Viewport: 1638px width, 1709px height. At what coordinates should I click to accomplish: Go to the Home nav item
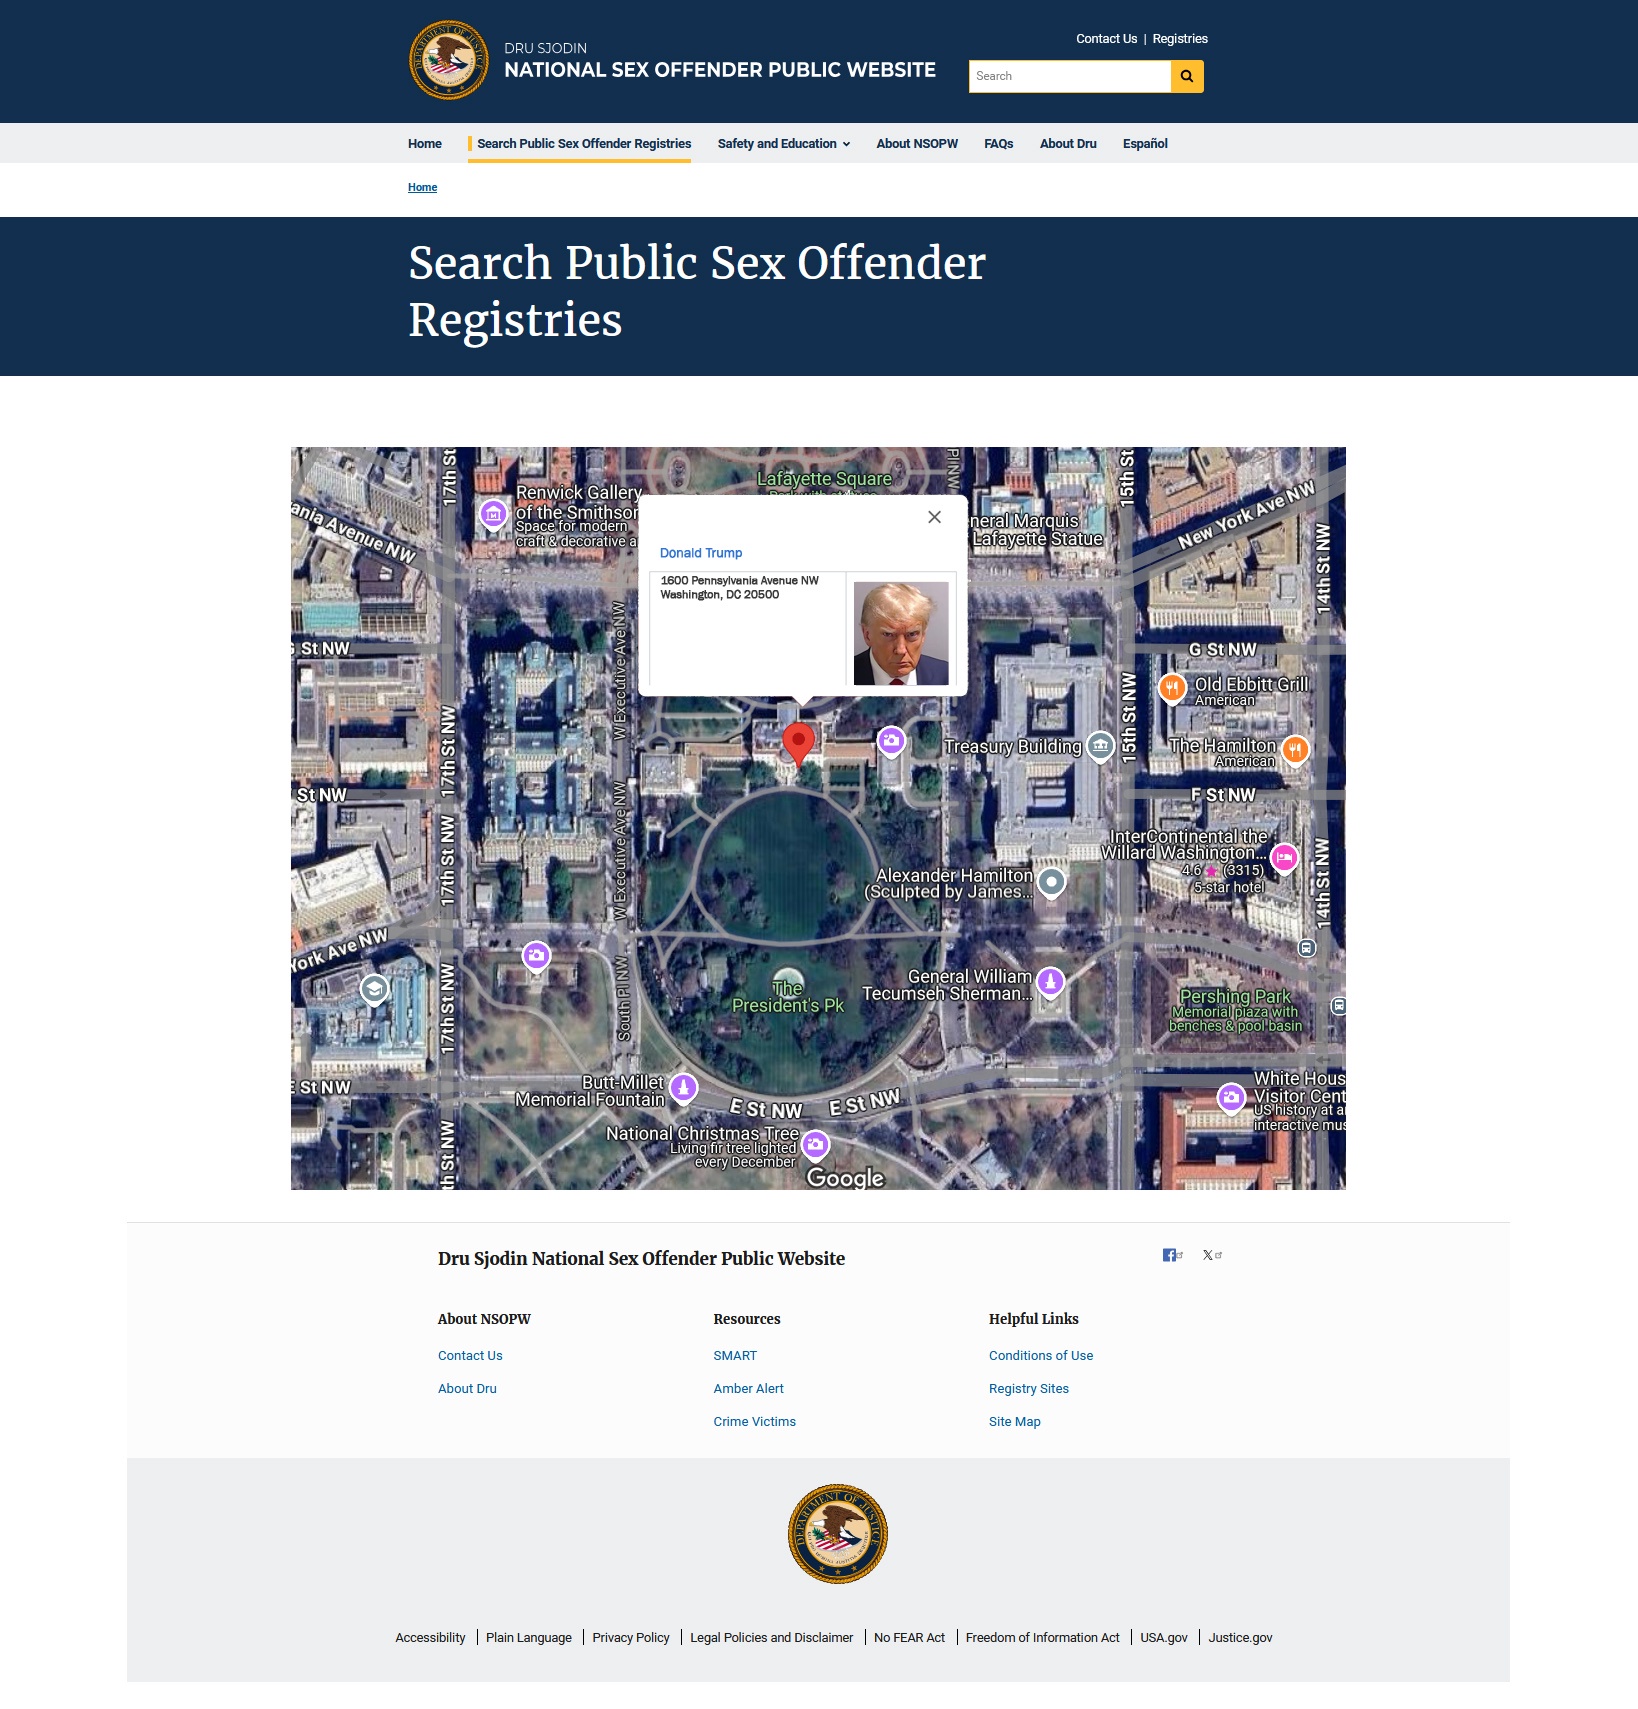(424, 144)
